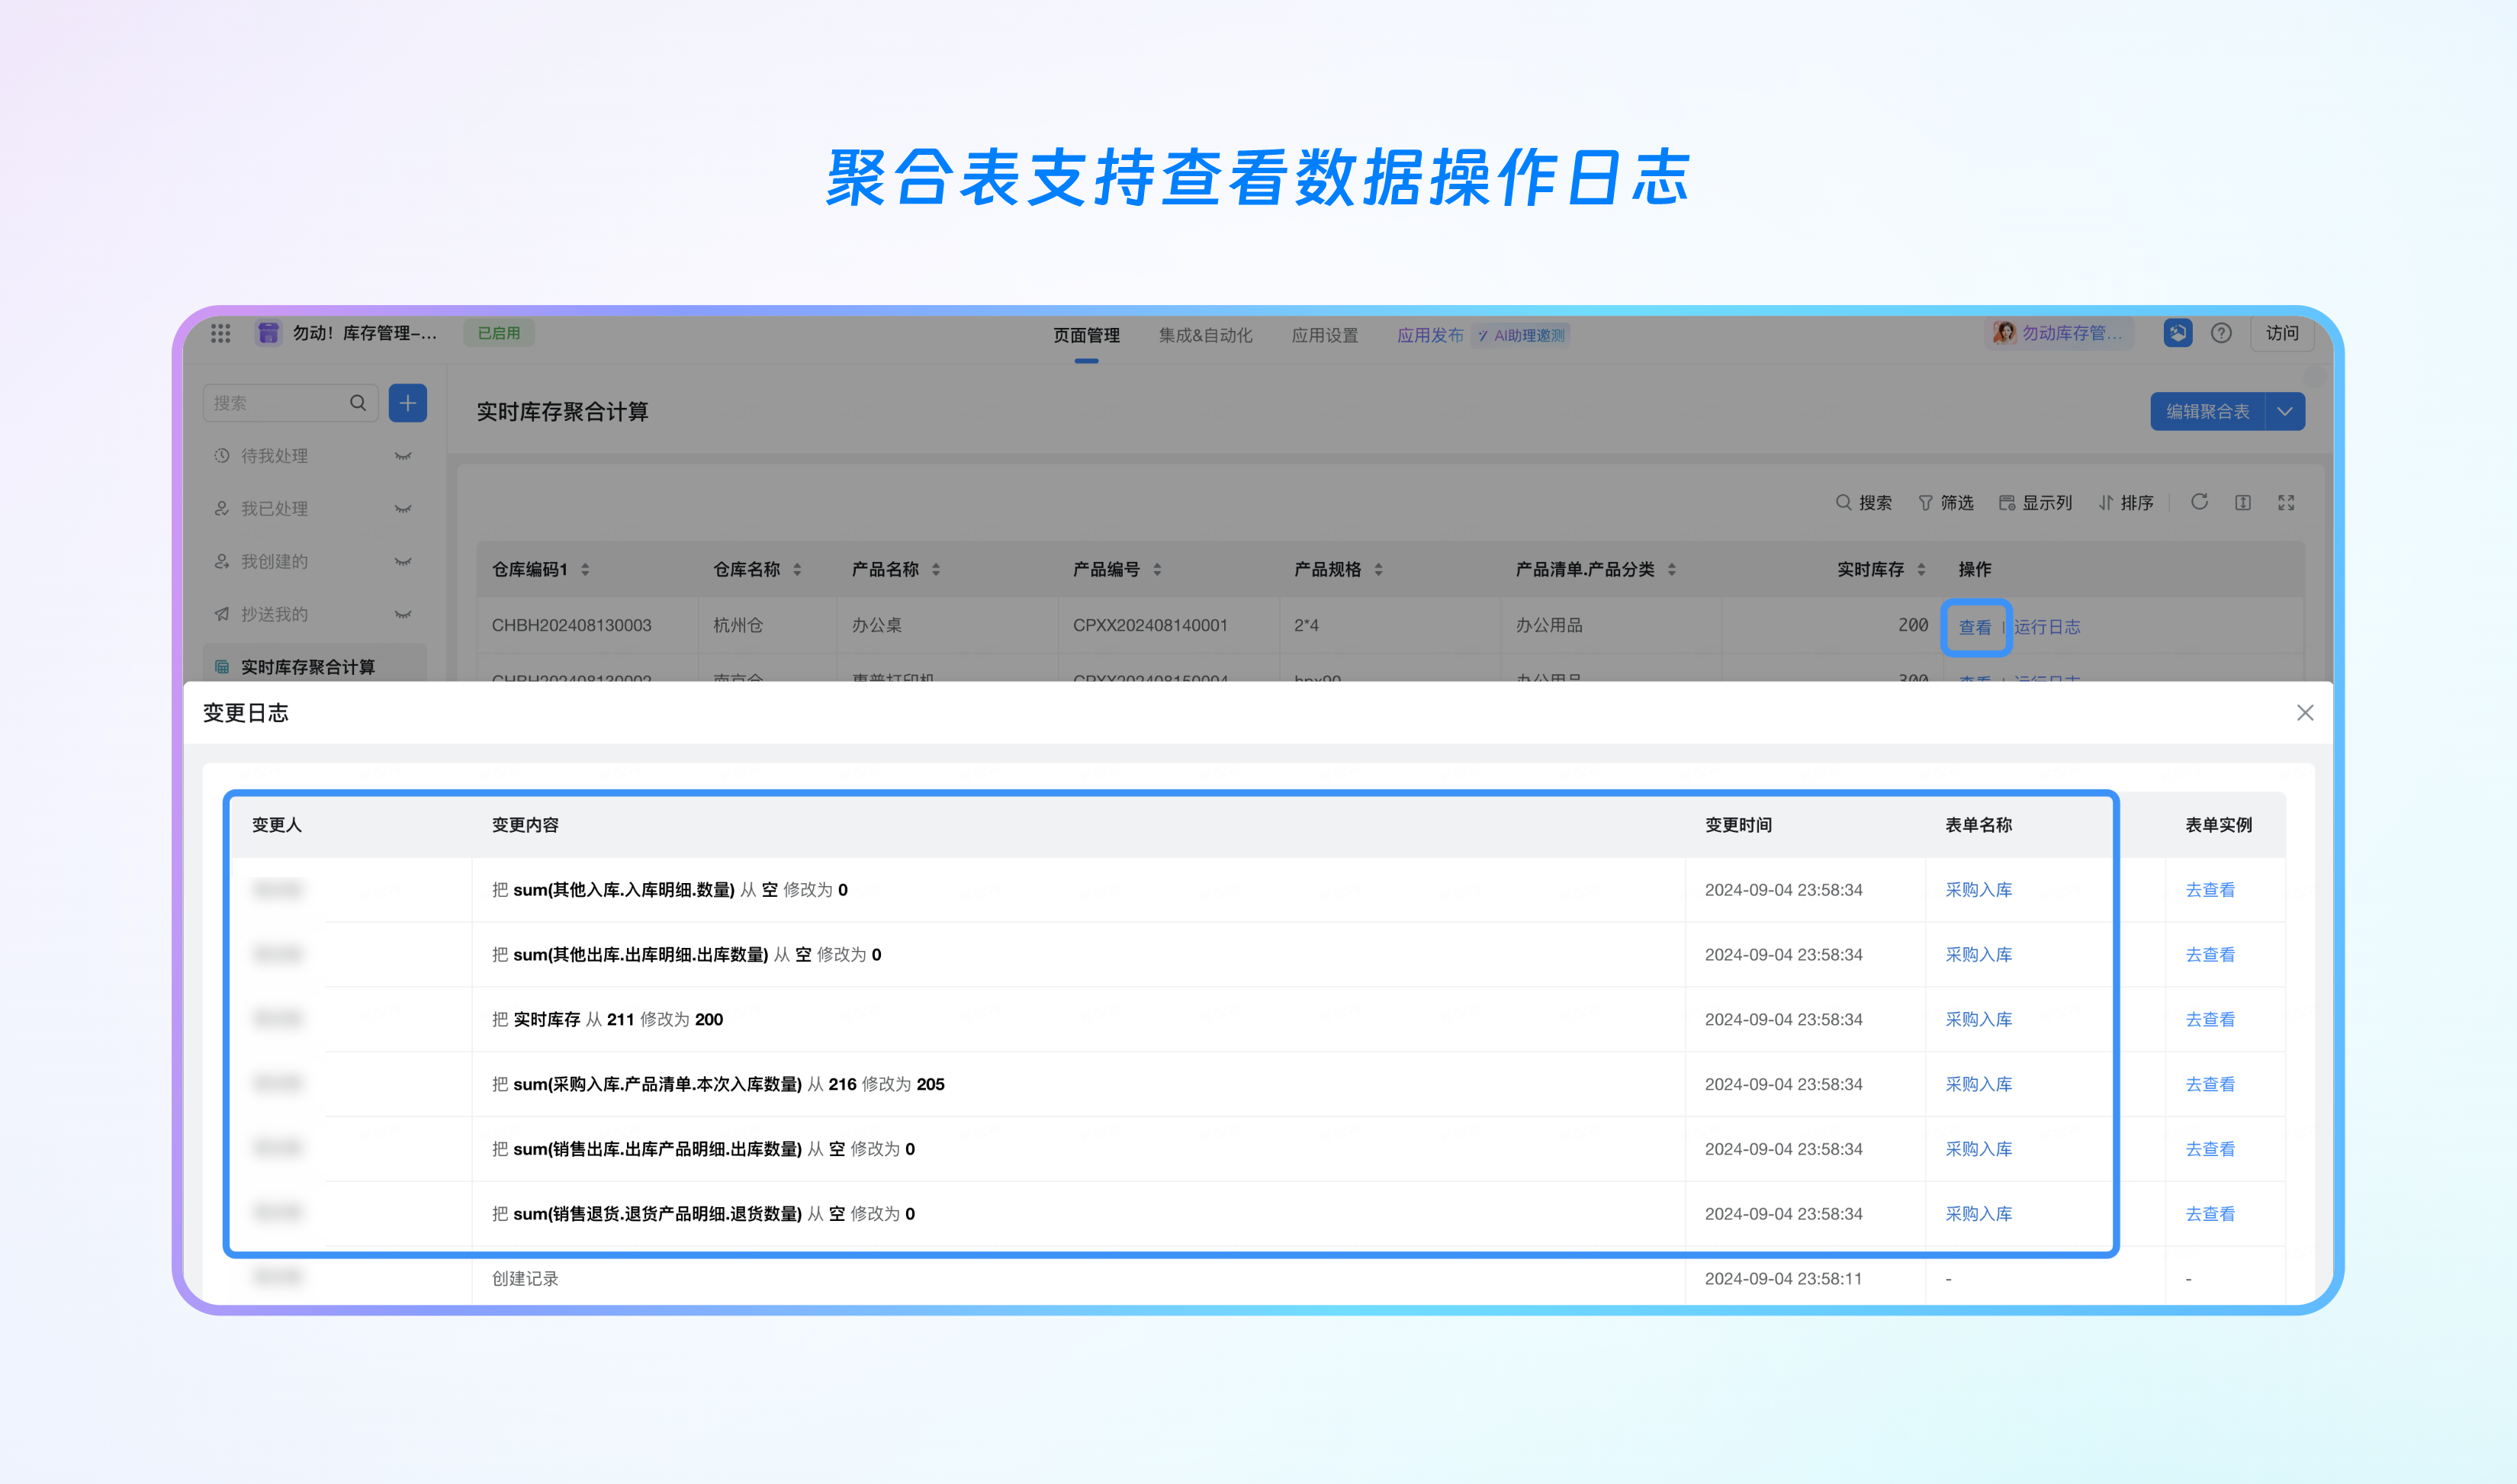This screenshot has width=2517, height=1484.
Task: Click the fullscreen expand icon
Action: [2286, 502]
